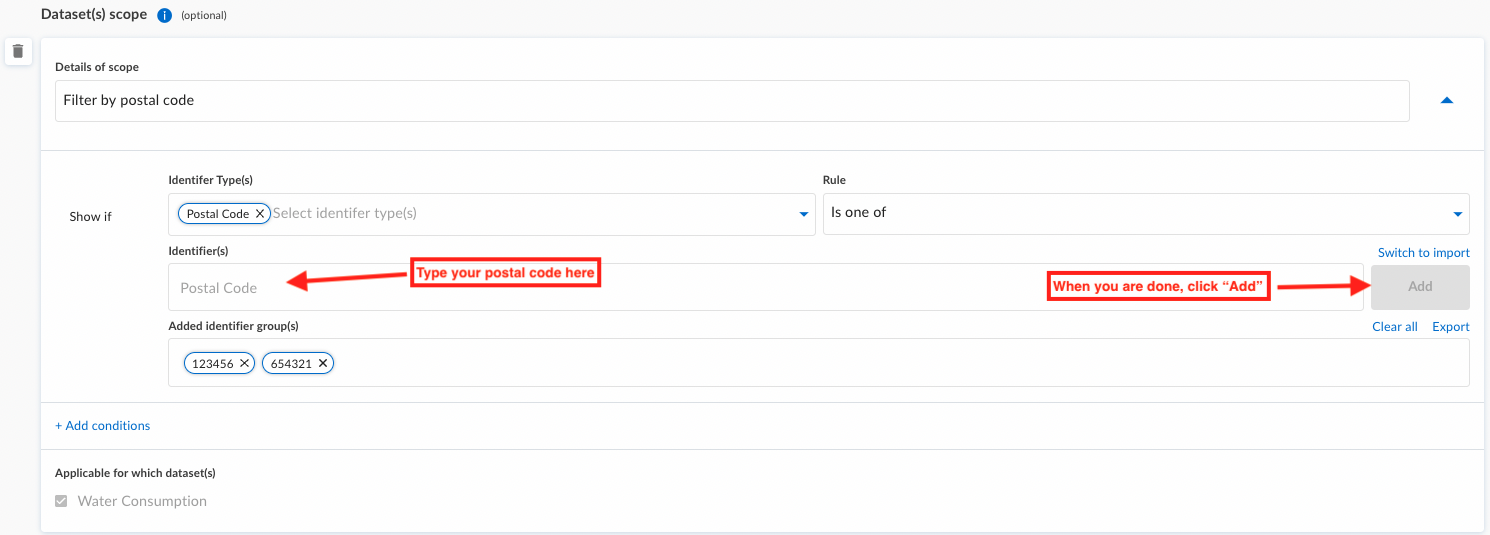The height and width of the screenshot is (535, 1490).
Task: Select the 123456 identifier chip text
Action: pos(213,364)
